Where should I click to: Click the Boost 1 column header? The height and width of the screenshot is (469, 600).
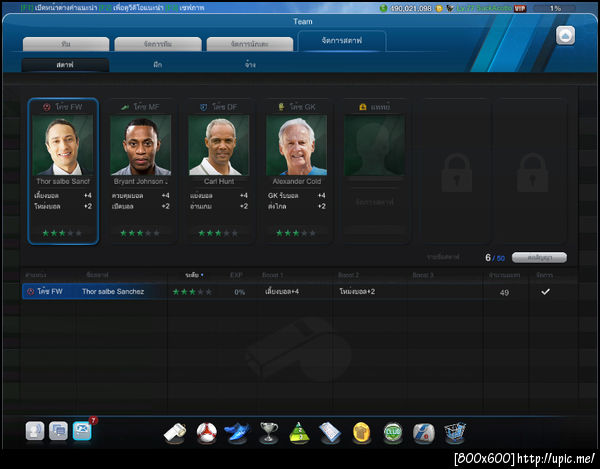click(x=272, y=275)
